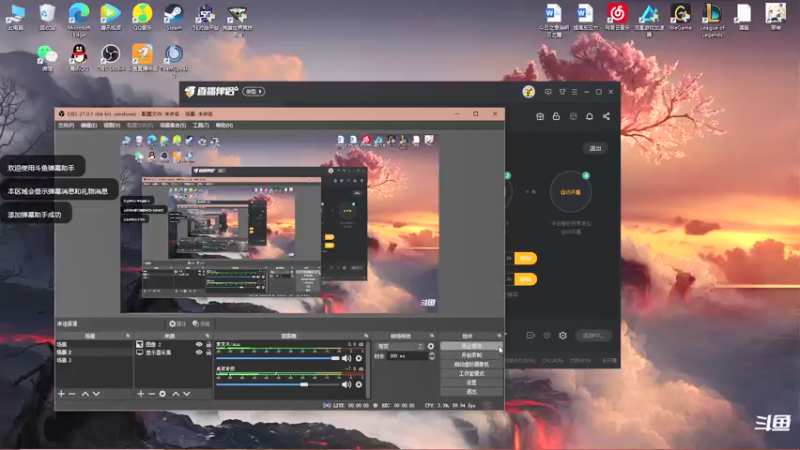Move selected source up in OBS
800x450 pixels.
click(176, 394)
